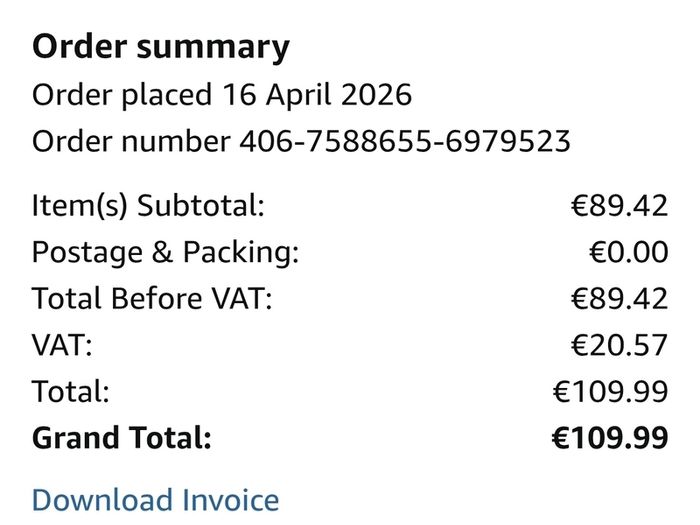Click the Order summary heading
Viewport: 700px width, 525px height.
(x=161, y=47)
